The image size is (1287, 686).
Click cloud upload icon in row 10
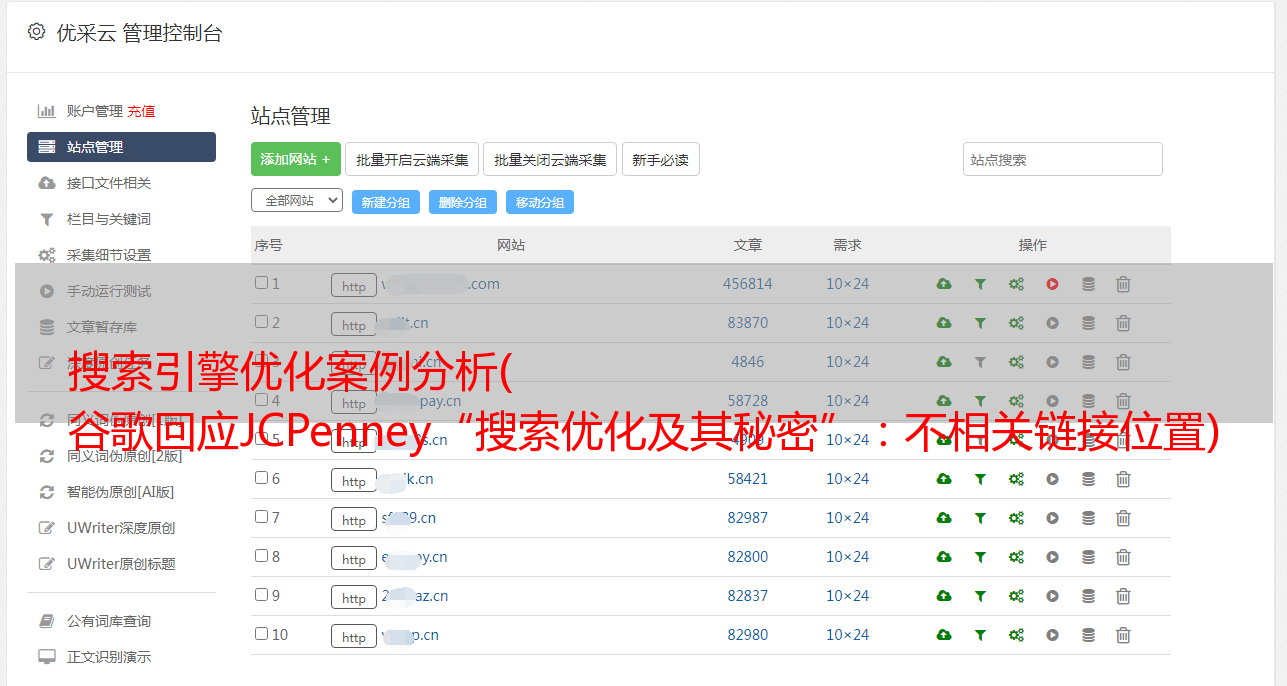coord(944,635)
